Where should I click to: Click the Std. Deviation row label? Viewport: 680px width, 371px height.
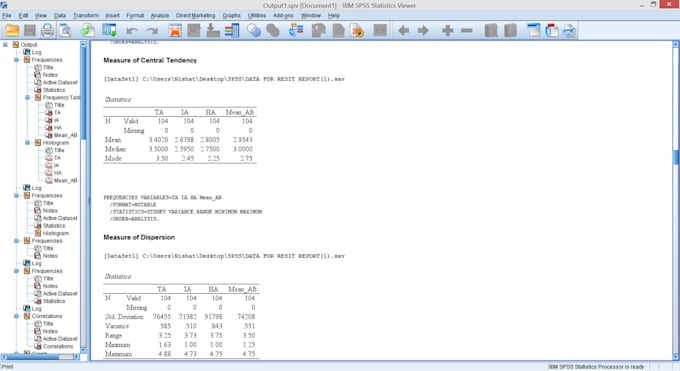[x=124, y=317]
